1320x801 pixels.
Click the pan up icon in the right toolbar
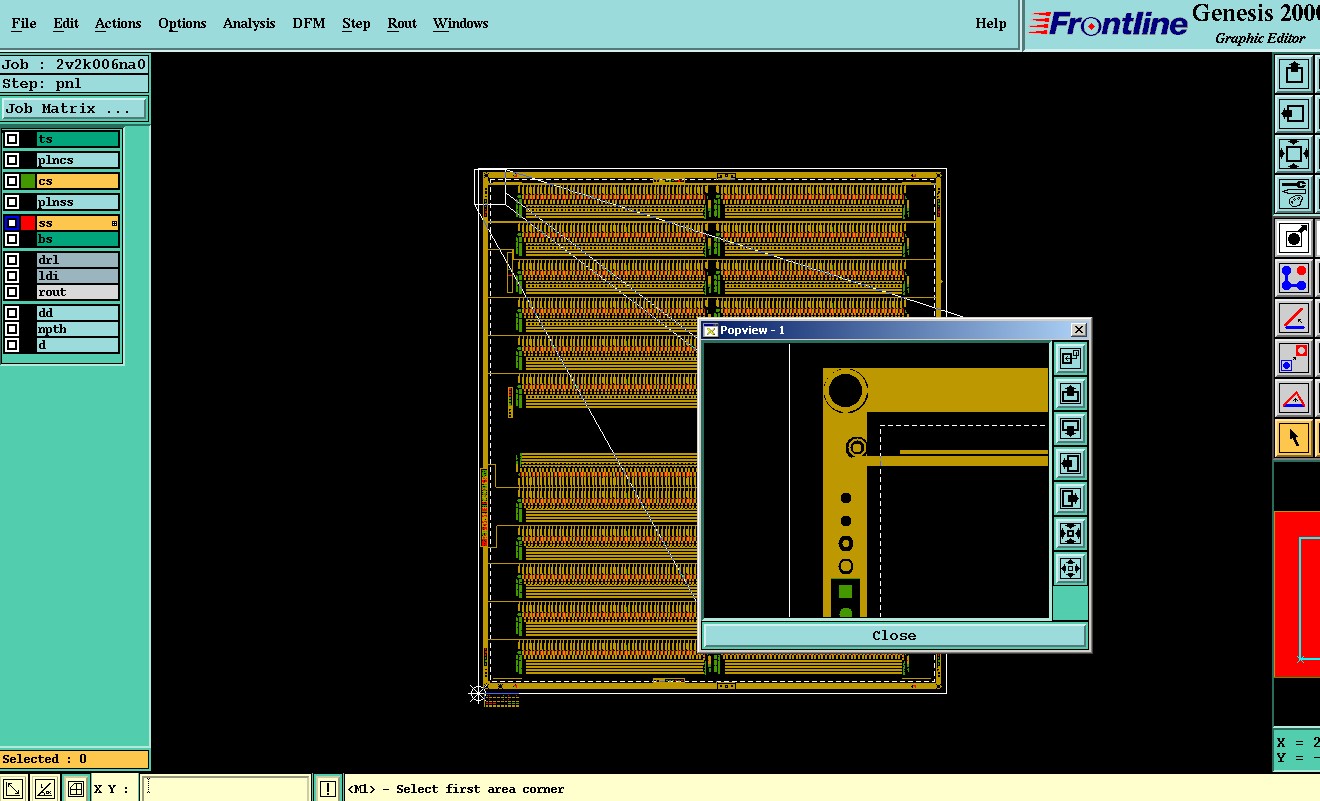1294,73
